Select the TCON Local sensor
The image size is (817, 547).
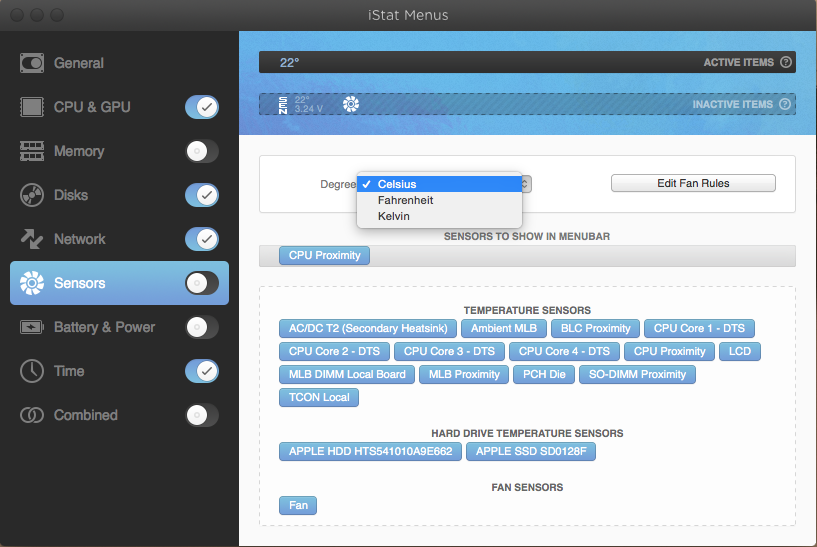pos(318,397)
